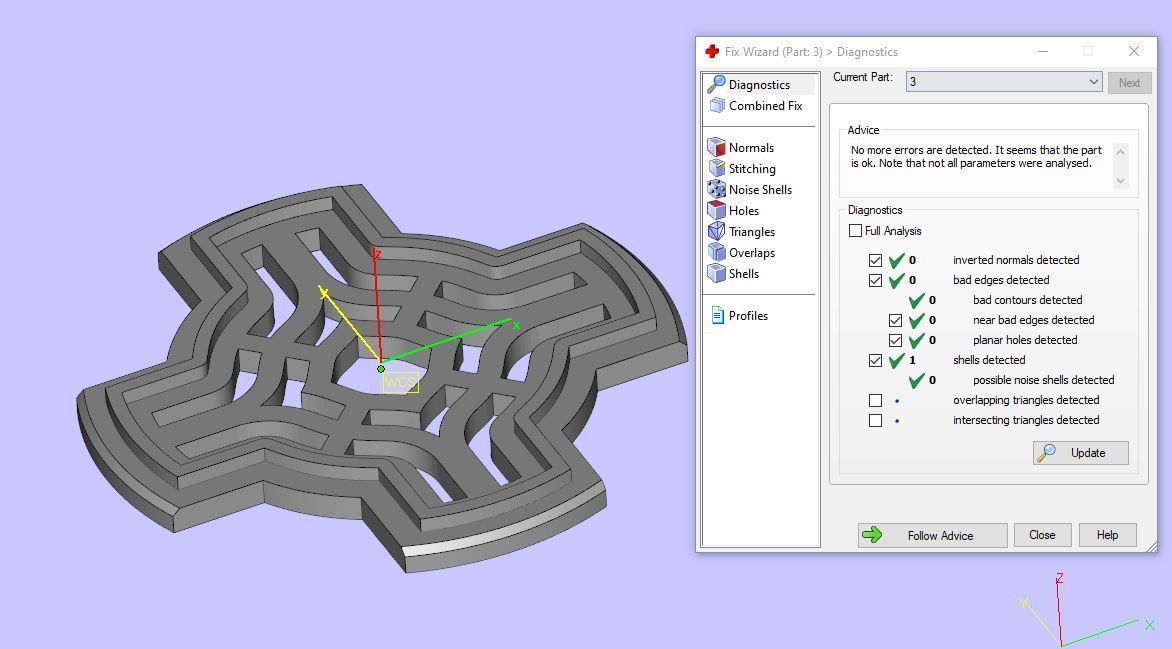The height and width of the screenshot is (649, 1172).
Task: Click 'possible noise shells detected' text
Action: (x=1043, y=380)
